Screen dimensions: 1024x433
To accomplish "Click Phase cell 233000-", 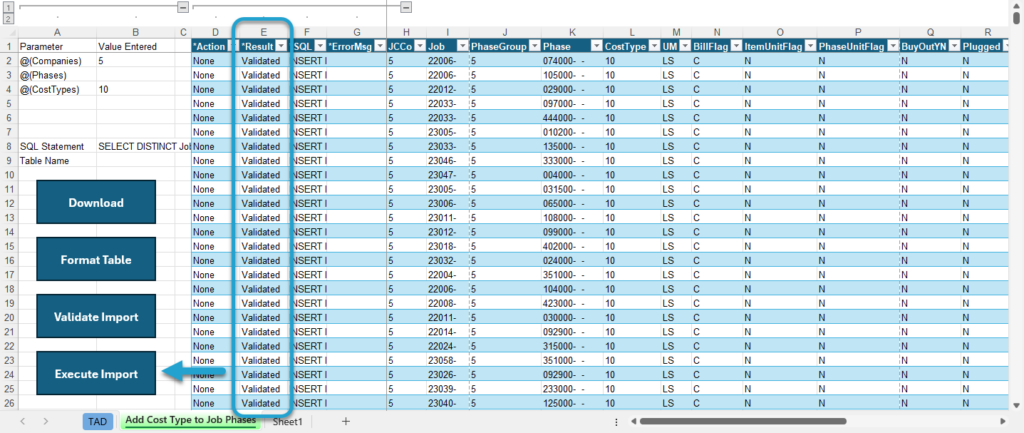I will (x=572, y=389).
